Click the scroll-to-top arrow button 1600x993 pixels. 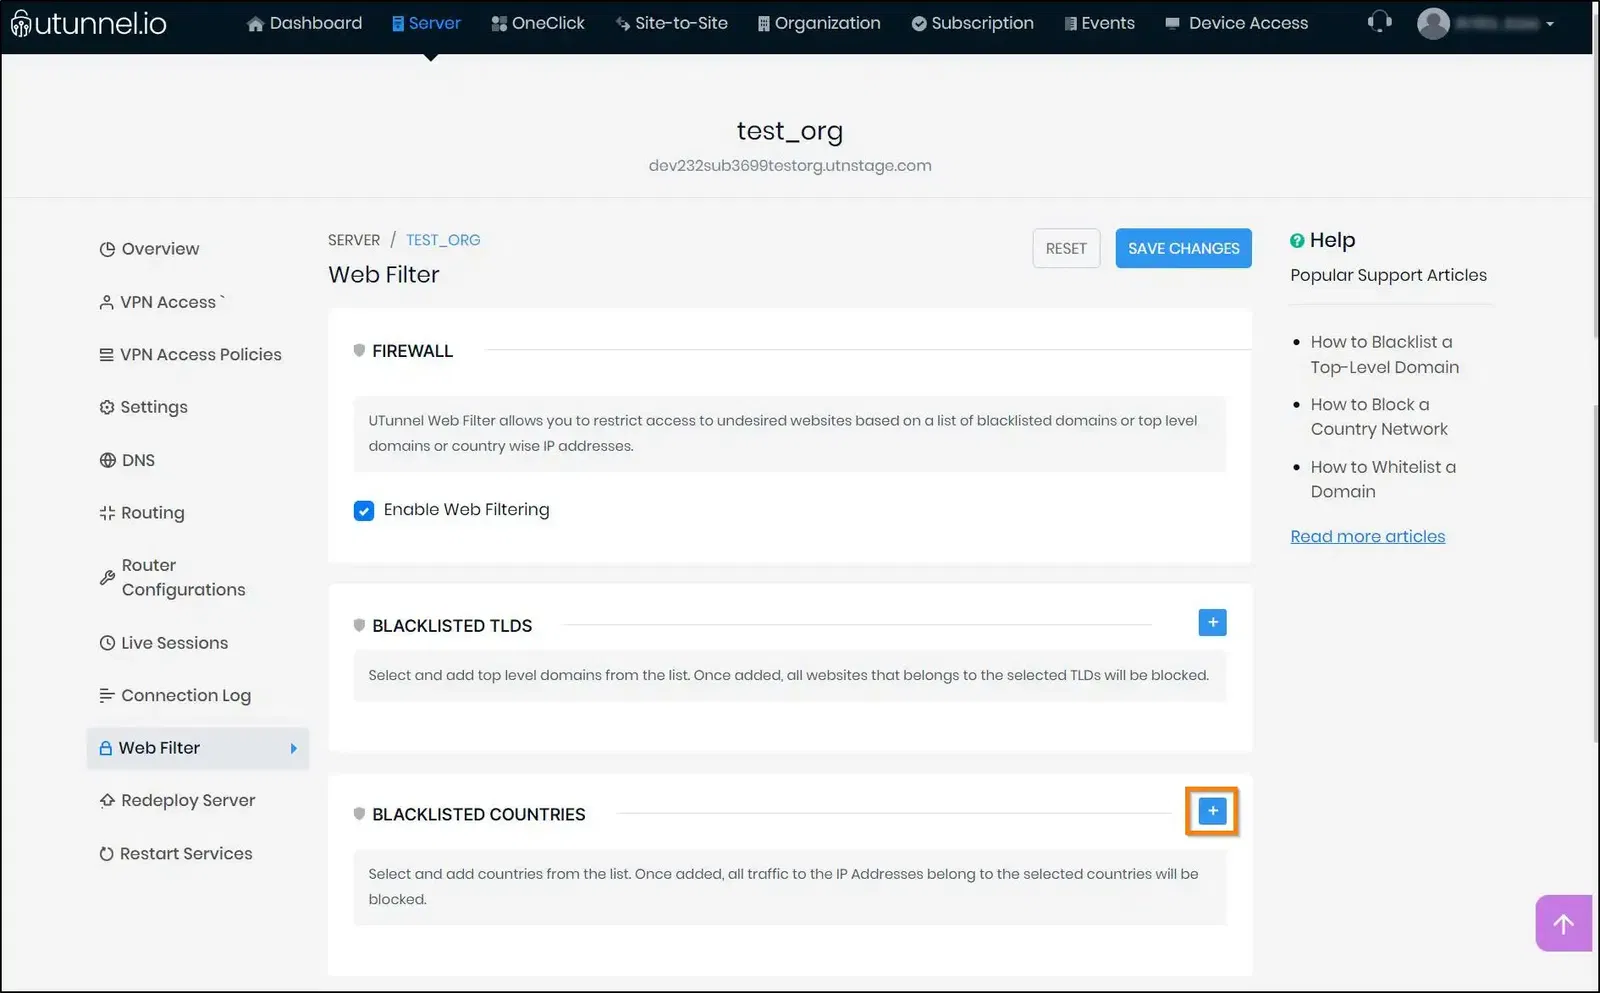(1563, 923)
